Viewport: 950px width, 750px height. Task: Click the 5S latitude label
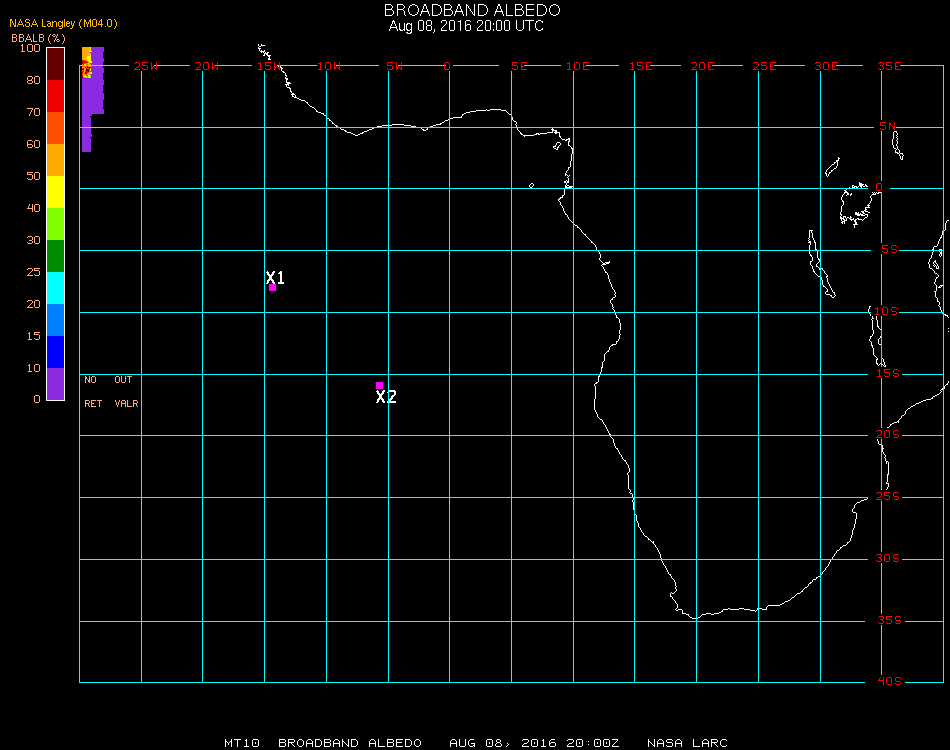889,250
